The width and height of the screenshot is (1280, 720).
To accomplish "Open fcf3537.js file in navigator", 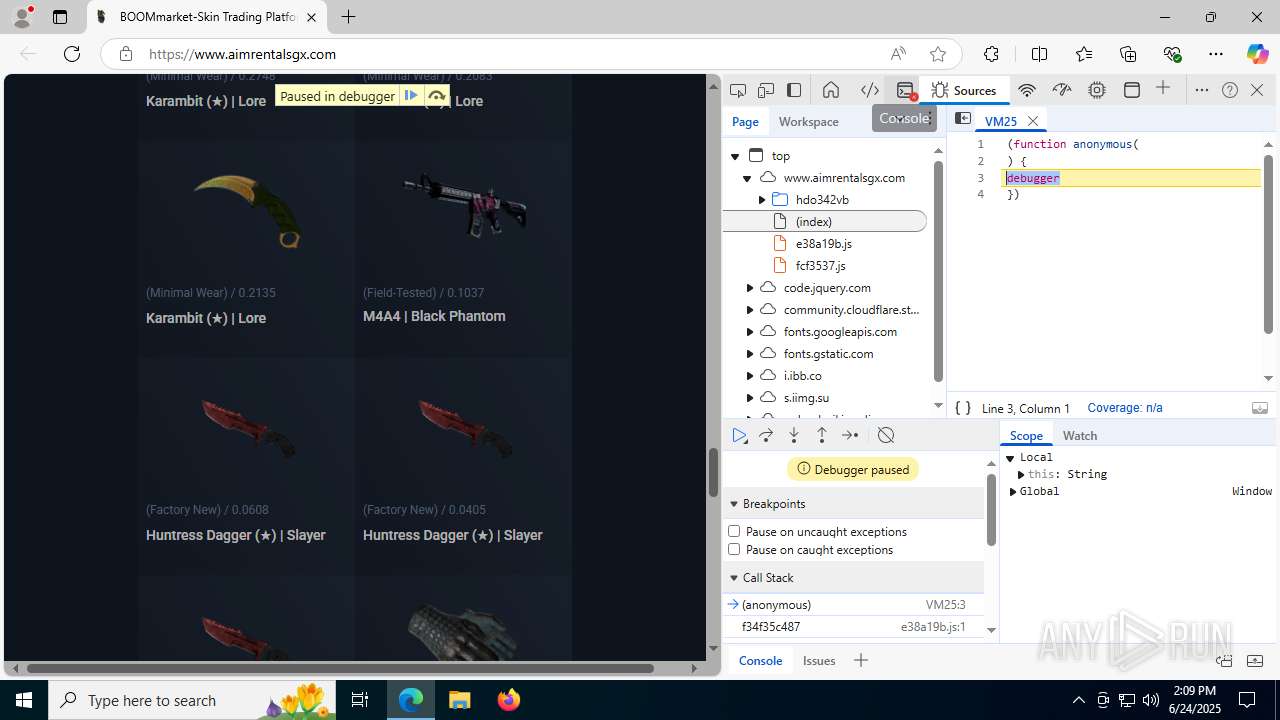I will pyautogui.click(x=821, y=266).
